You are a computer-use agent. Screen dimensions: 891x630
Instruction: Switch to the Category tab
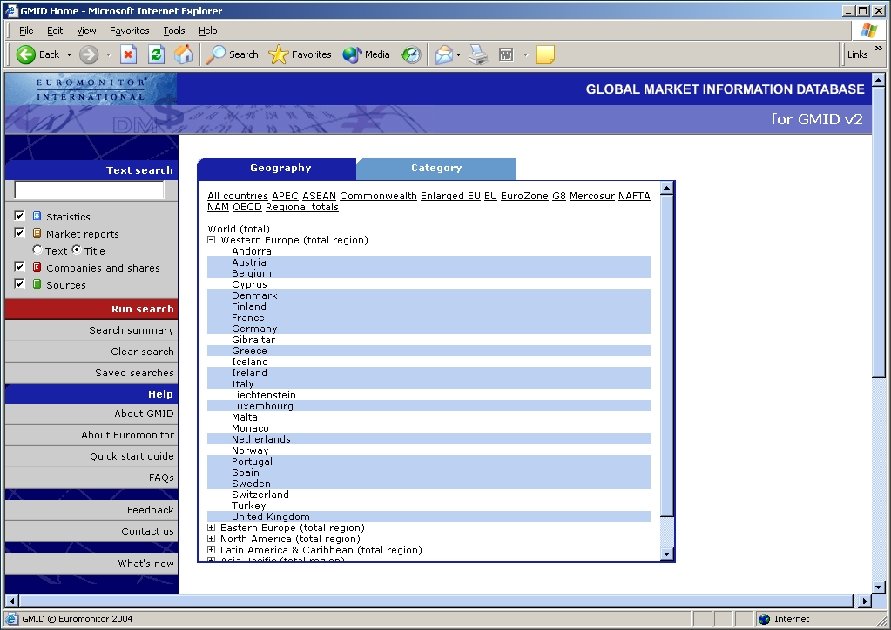tap(436, 168)
